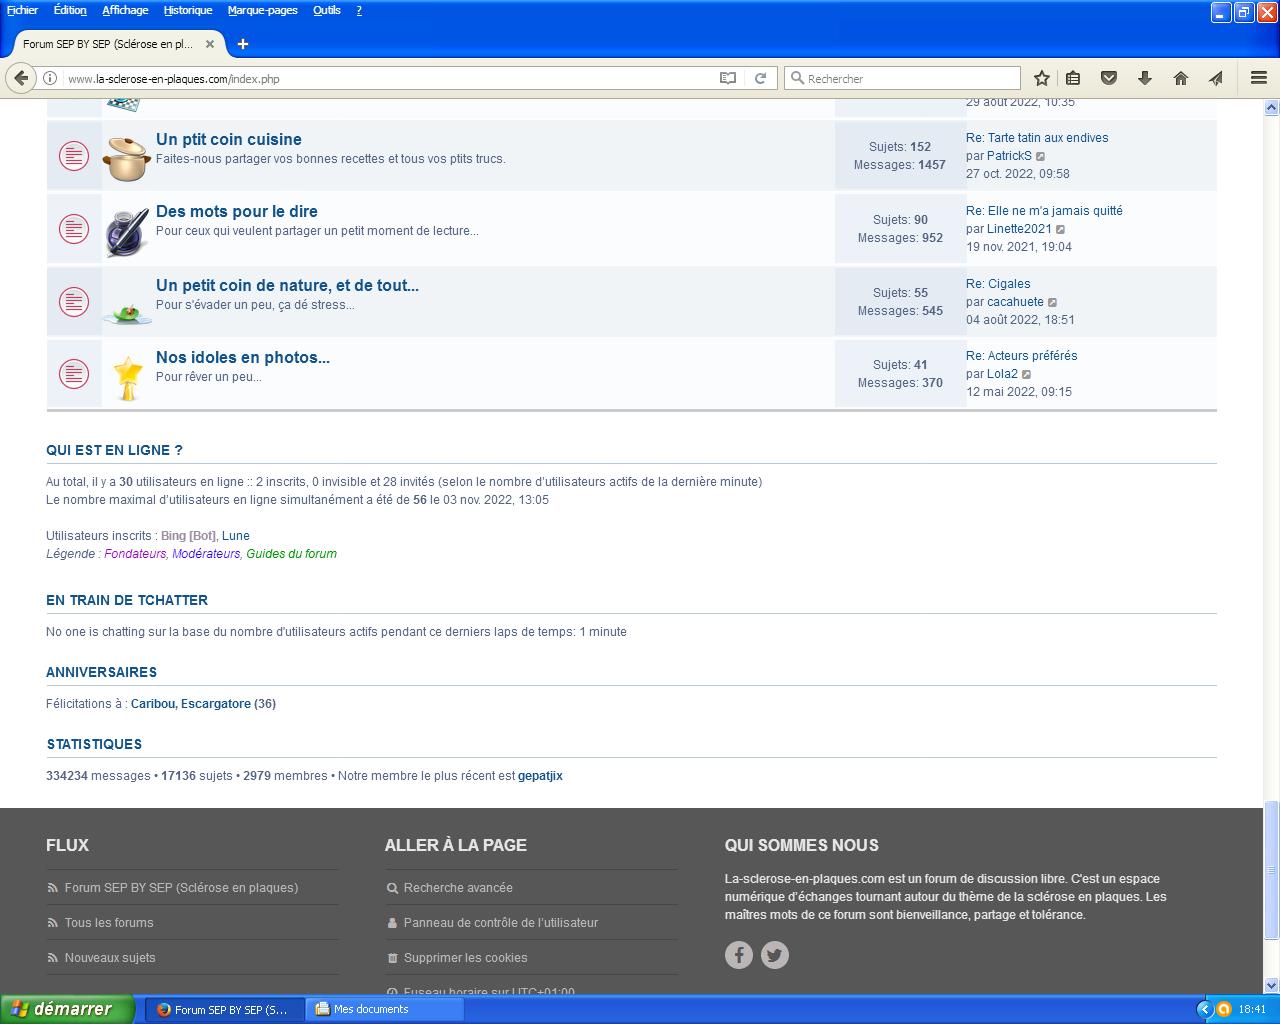
Task: Open forum Un ptit coin cuisine
Action: (229, 139)
